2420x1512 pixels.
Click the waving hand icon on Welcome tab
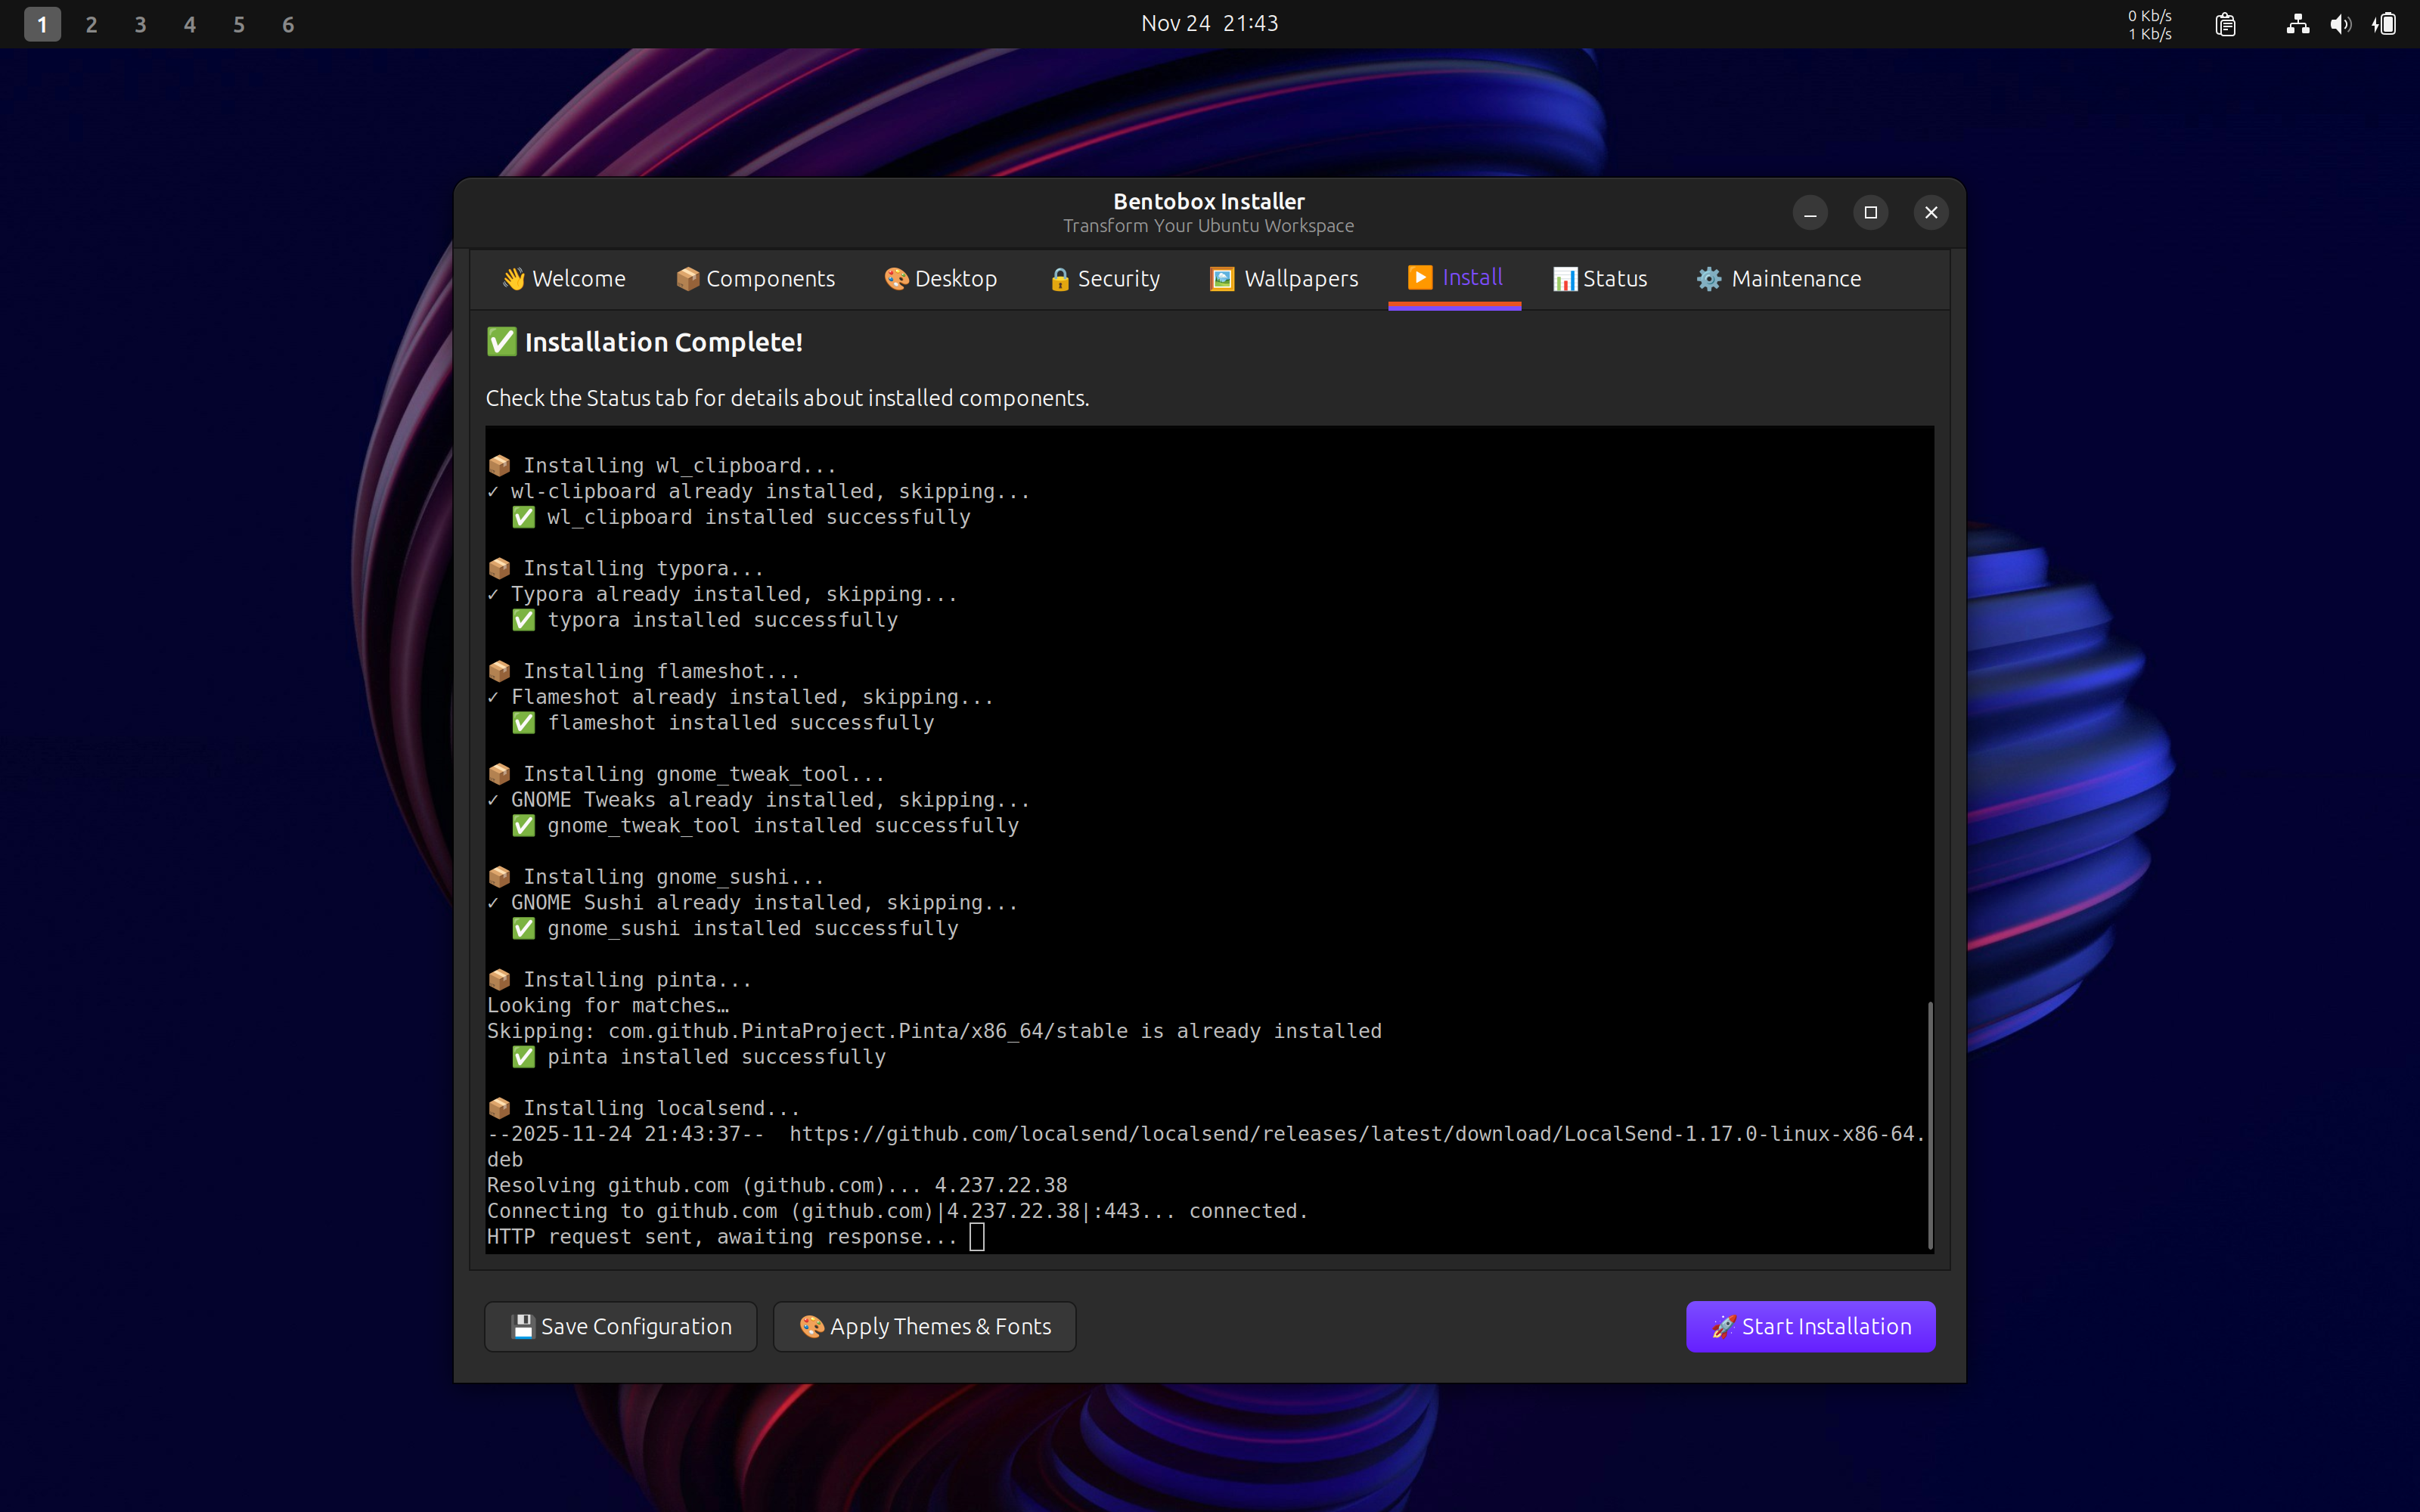[514, 279]
